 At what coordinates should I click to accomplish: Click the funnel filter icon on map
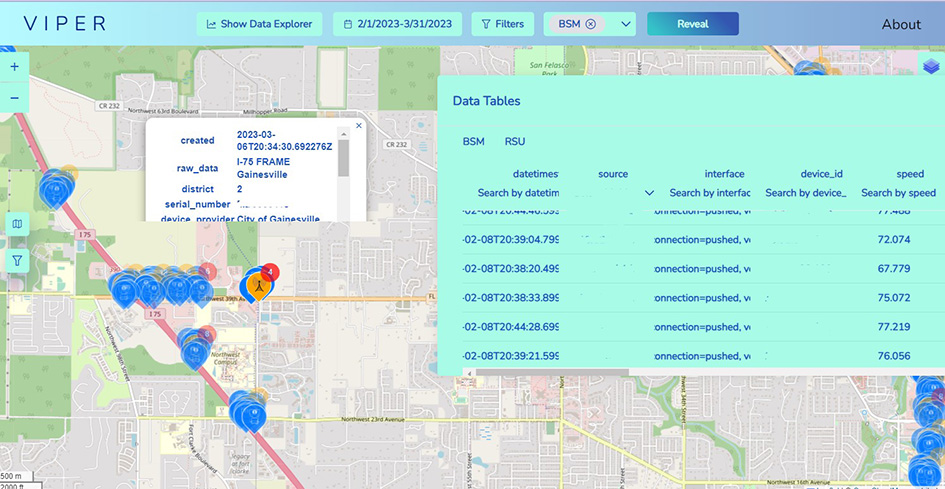(x=17, y=260)
